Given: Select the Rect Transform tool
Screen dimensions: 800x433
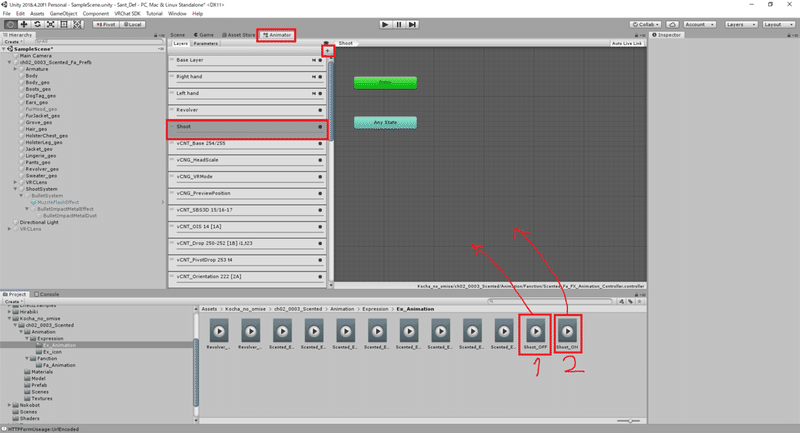Looking at the screenshot, I should click(x=64, y=24).
